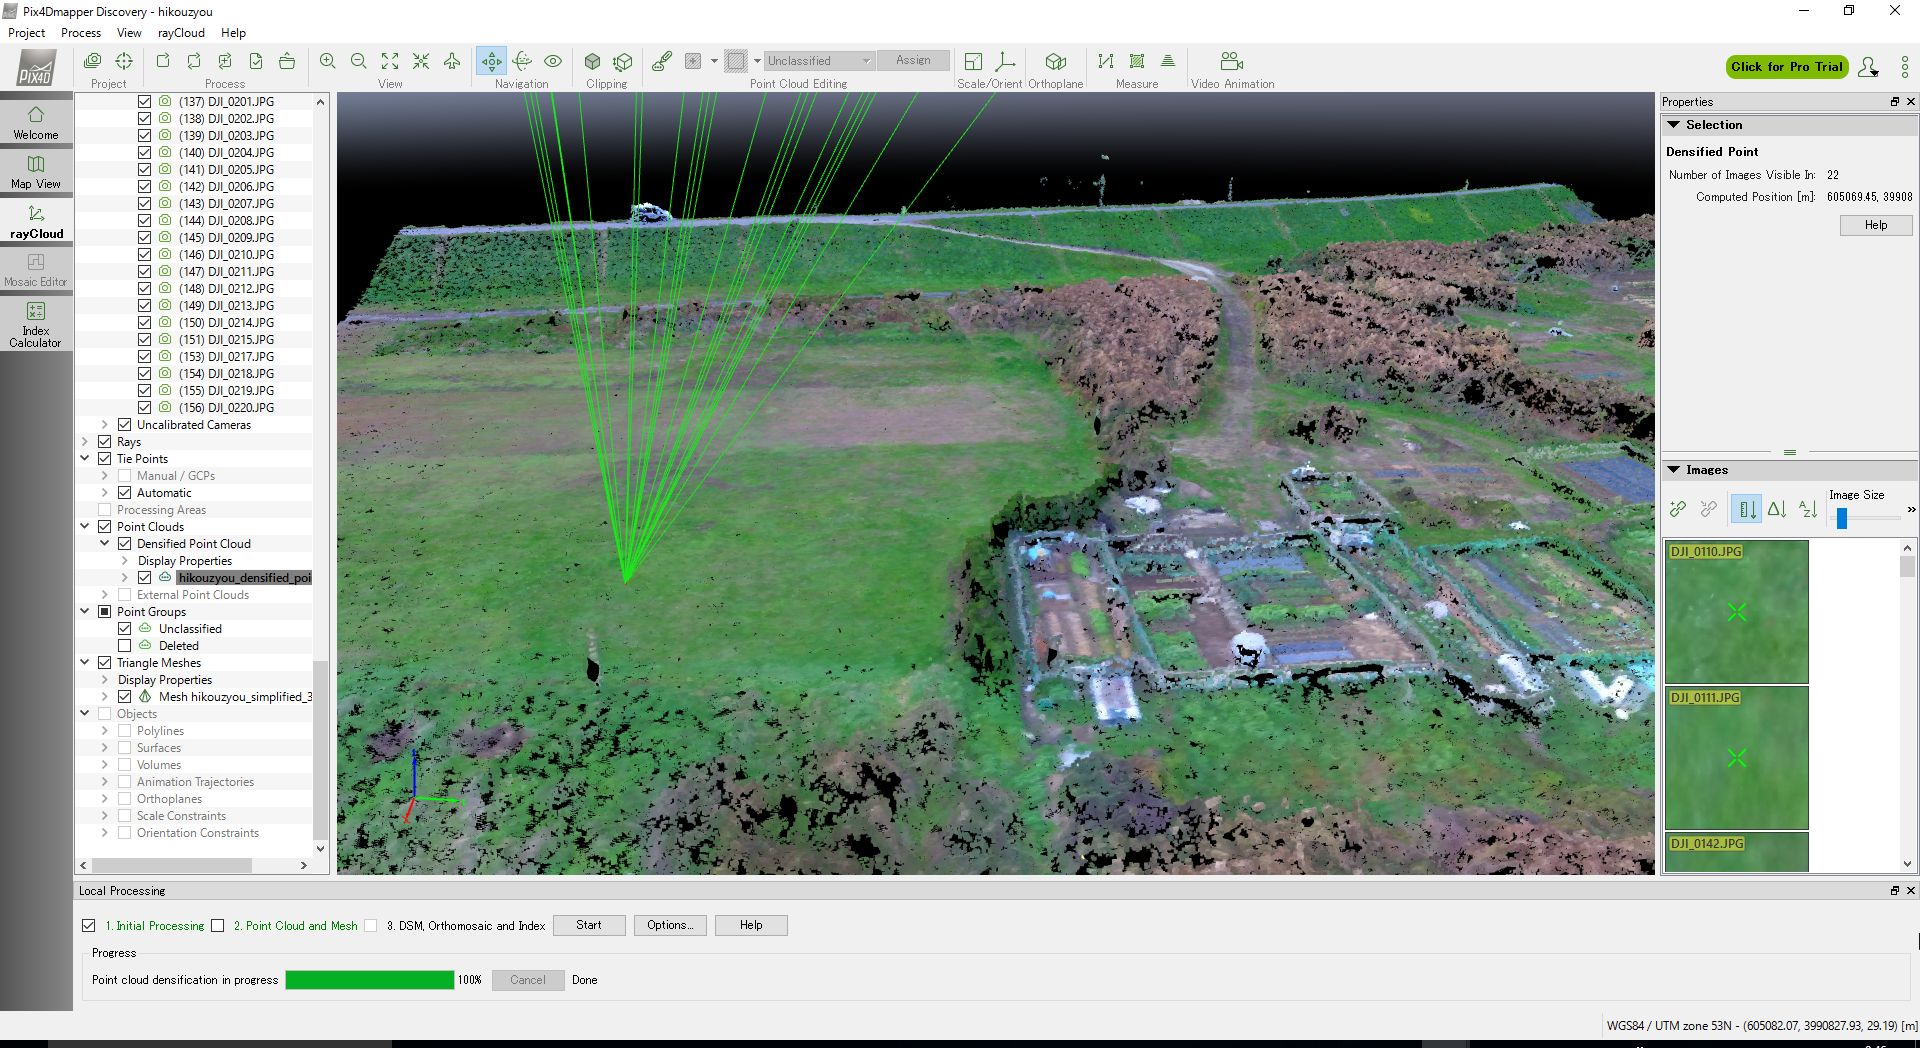The image size is (1920, 1048).
Task: Click the reoptimize process icon
Action: click(x=225, y=61)
